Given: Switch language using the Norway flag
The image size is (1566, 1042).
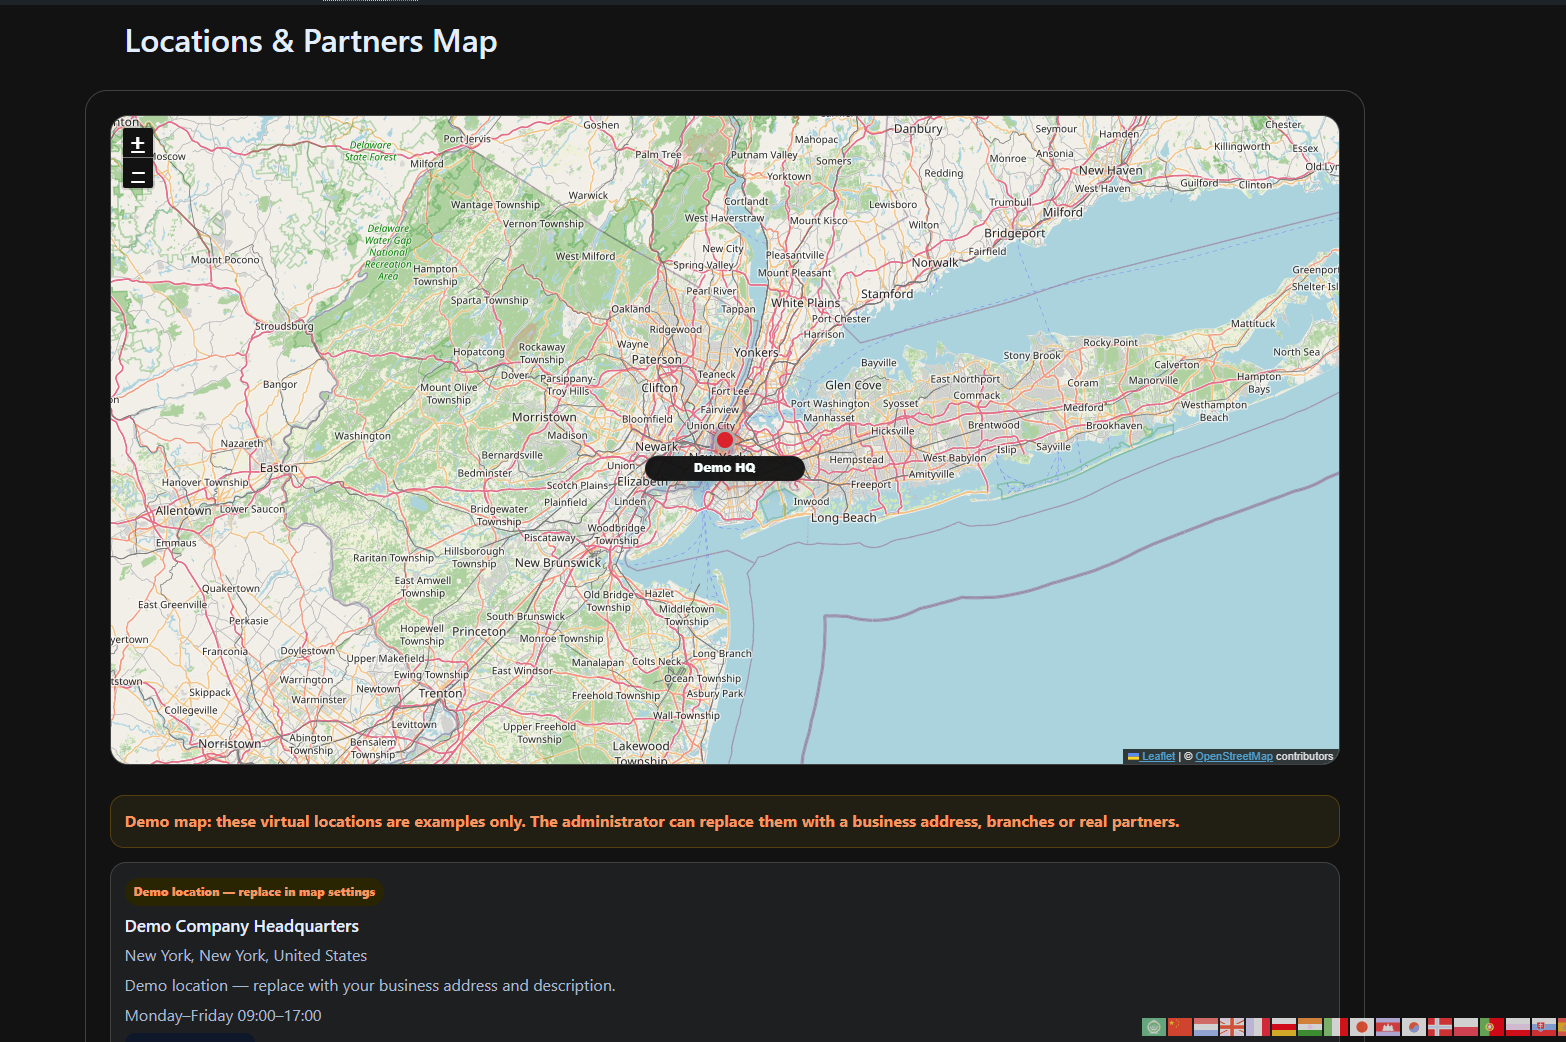Looking at the screenshot, I should (1440, 1027).
